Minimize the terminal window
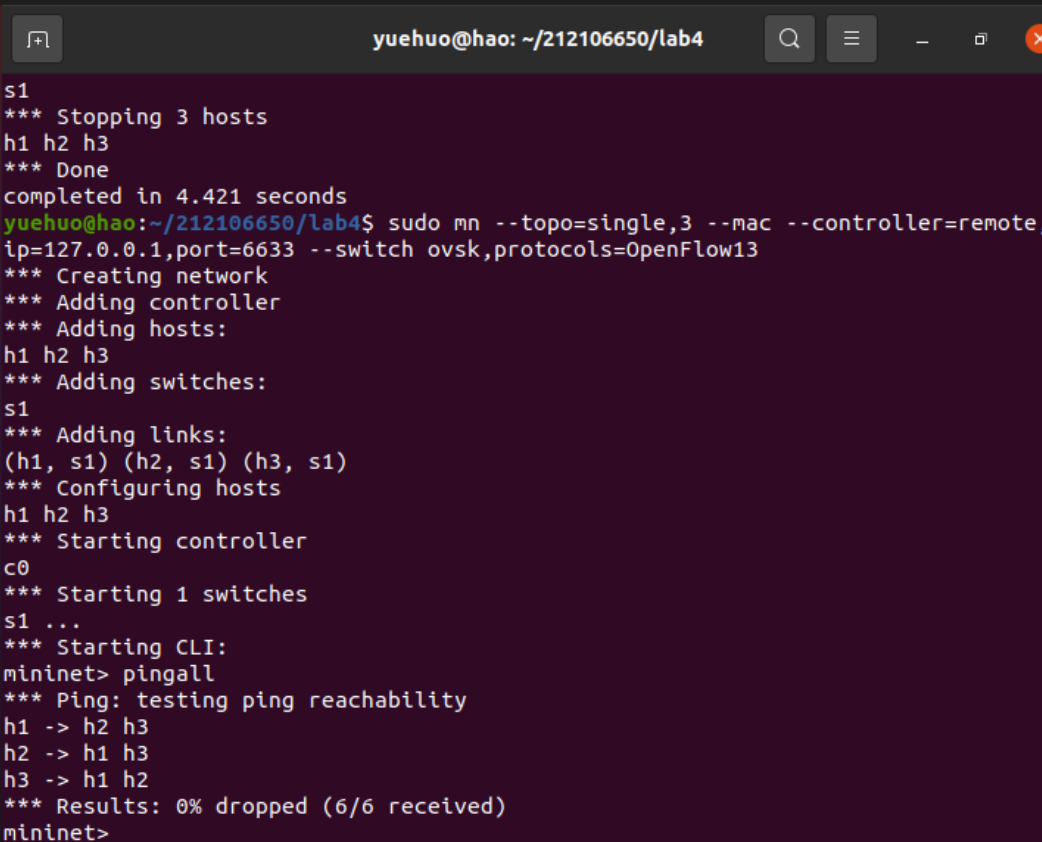1042x842 pixels. tap(922, 40)
